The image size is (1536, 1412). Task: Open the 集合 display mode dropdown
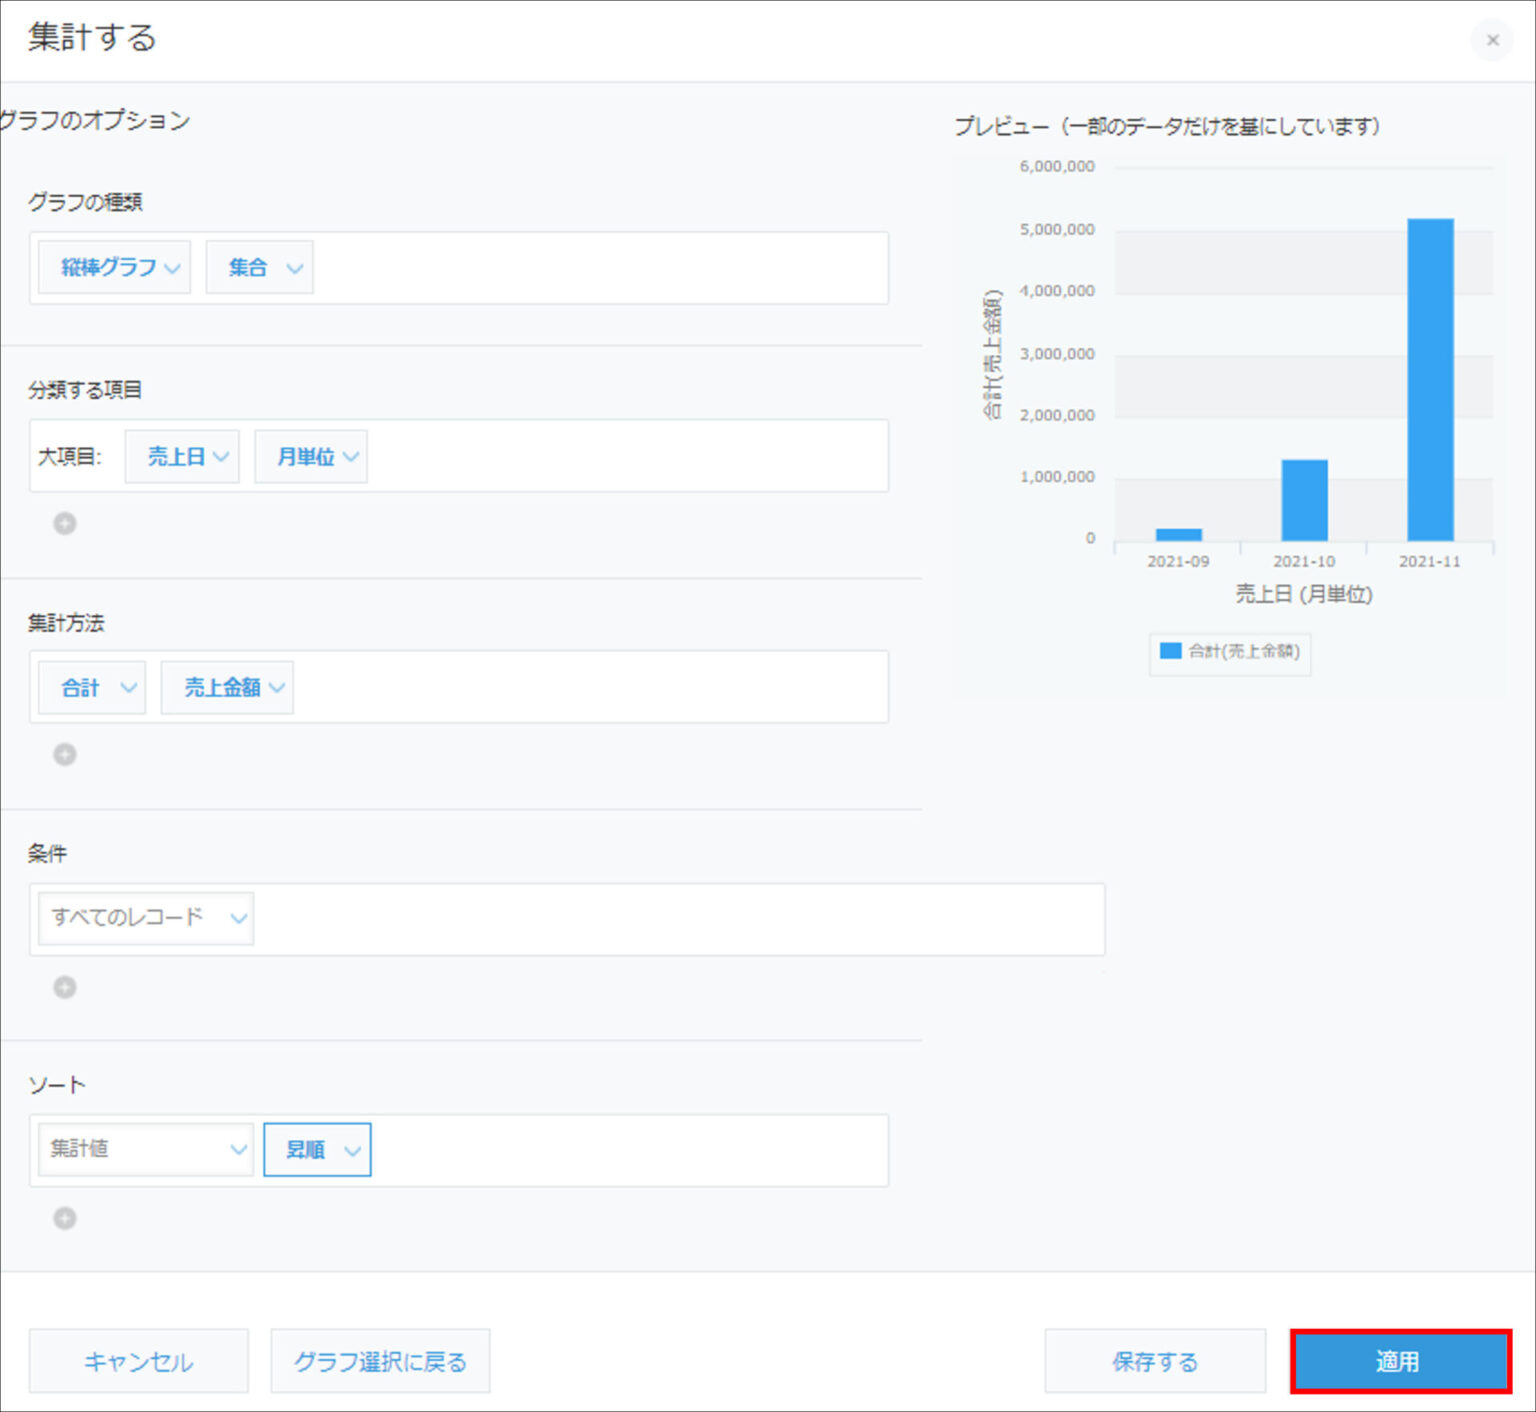tap(260, 267)
